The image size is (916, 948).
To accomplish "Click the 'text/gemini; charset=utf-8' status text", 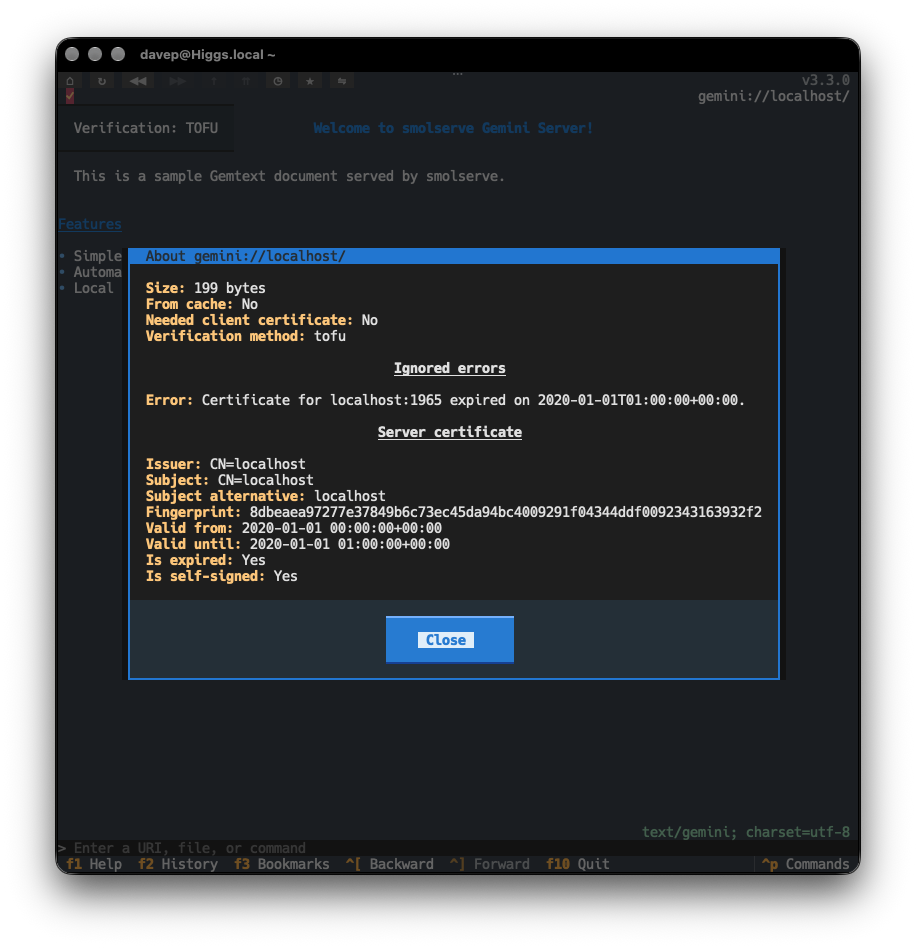I will click(745, 832).
